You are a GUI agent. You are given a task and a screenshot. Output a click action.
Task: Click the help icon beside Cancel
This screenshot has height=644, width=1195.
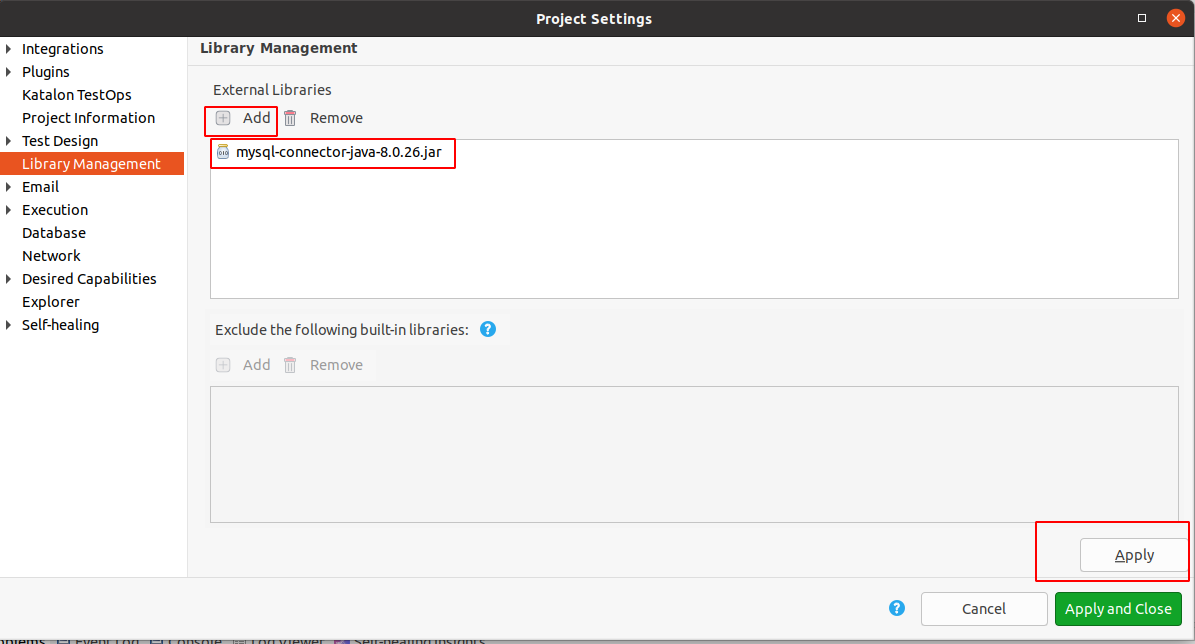click(x=897, y=608)
